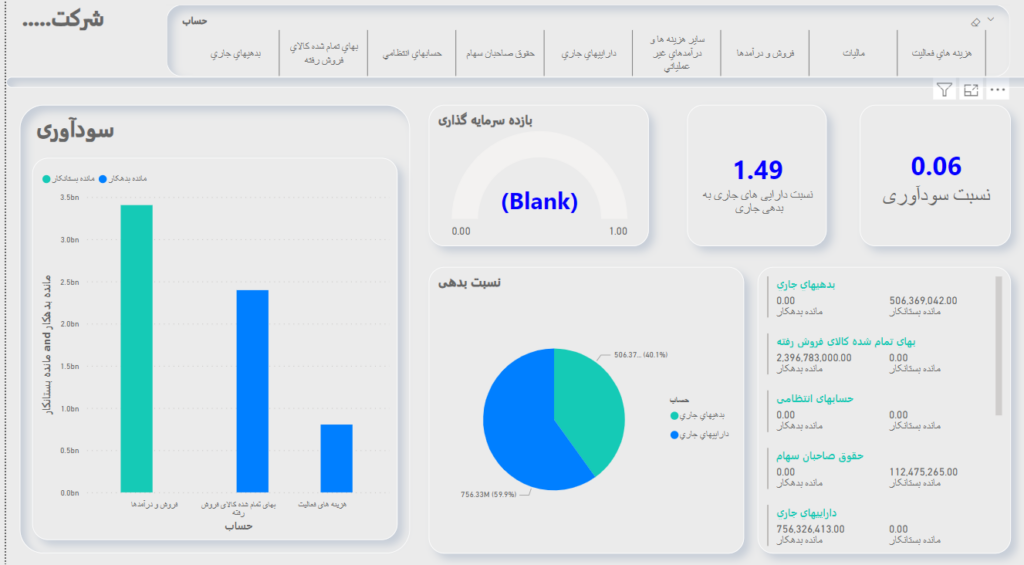This screenshot has width=1024, height=565.
Task: Click the 506,369,042.00 value
Action: click(923, 301)
